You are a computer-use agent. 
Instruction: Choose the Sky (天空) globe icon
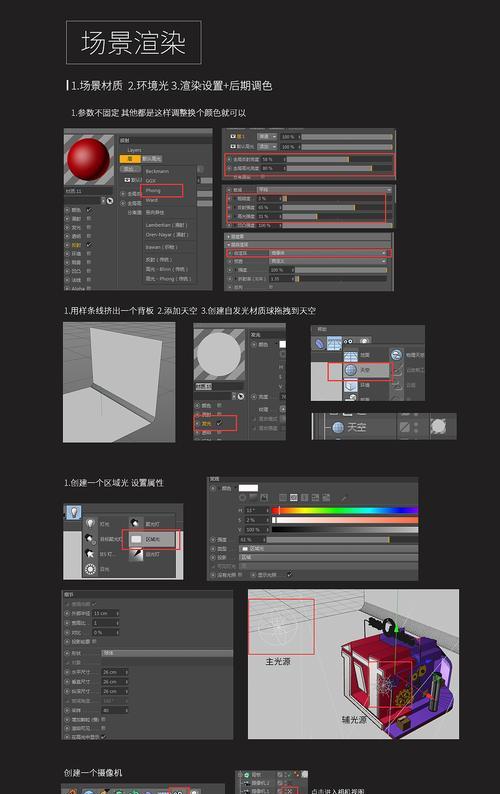click(x=351, y=370)
